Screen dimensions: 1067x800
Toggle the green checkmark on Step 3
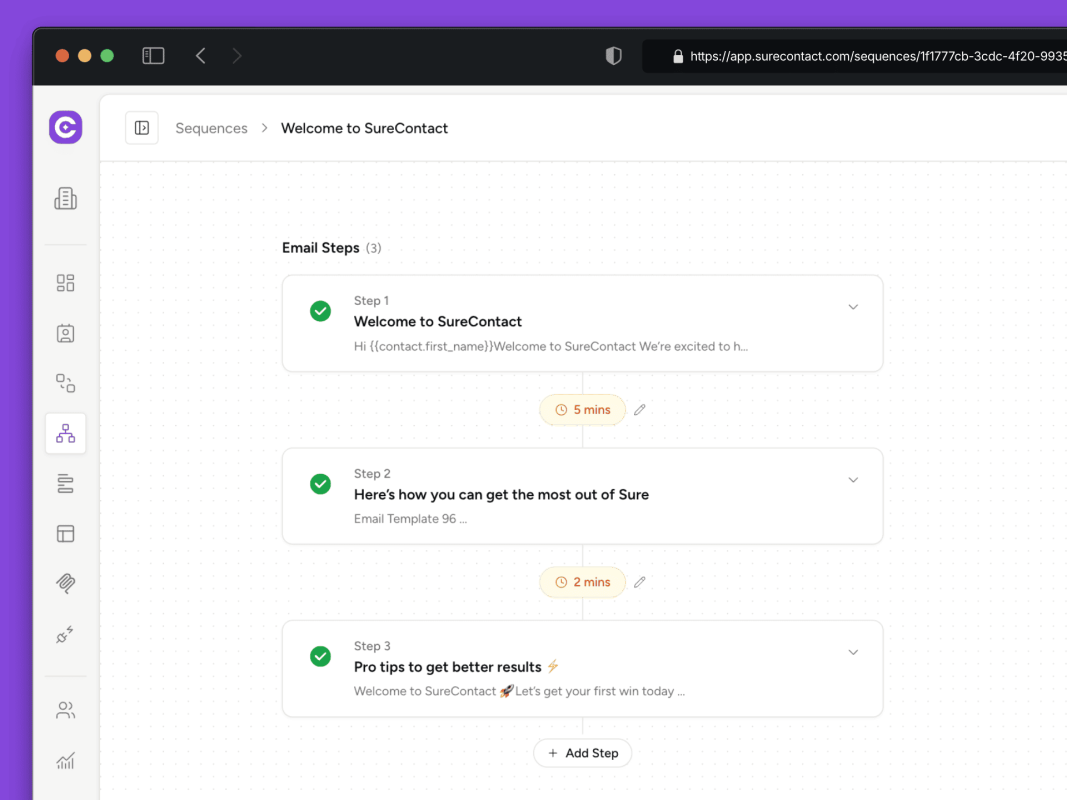[320, 656]
